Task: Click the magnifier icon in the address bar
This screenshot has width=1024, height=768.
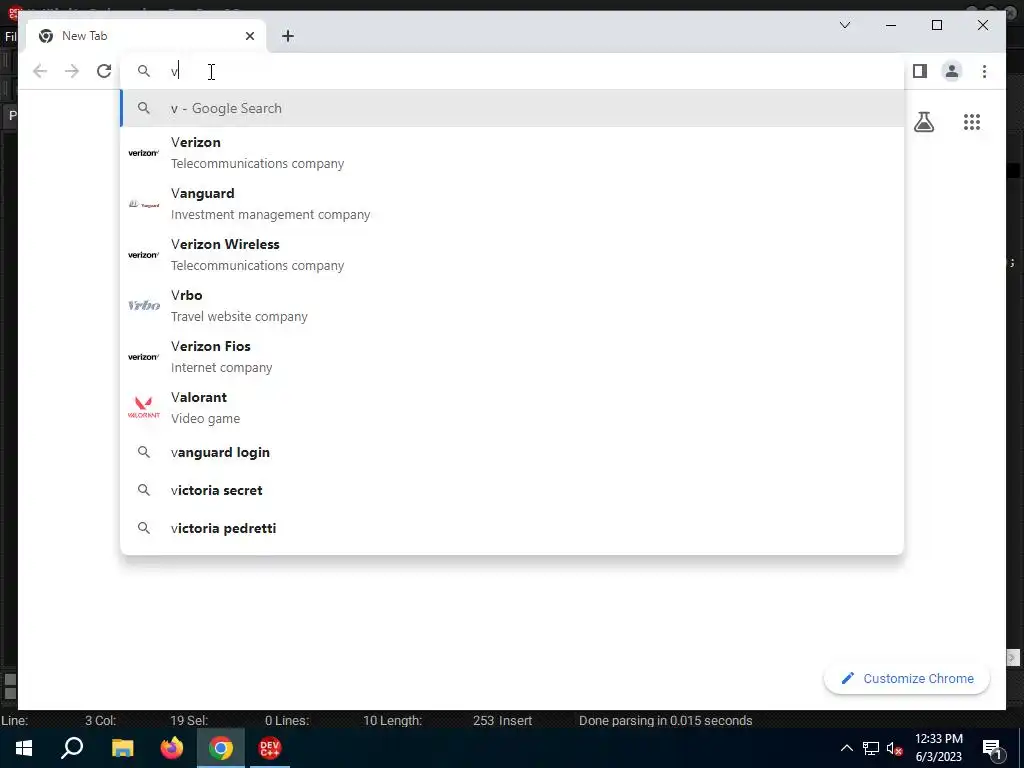Action: [x=144, y=71]
